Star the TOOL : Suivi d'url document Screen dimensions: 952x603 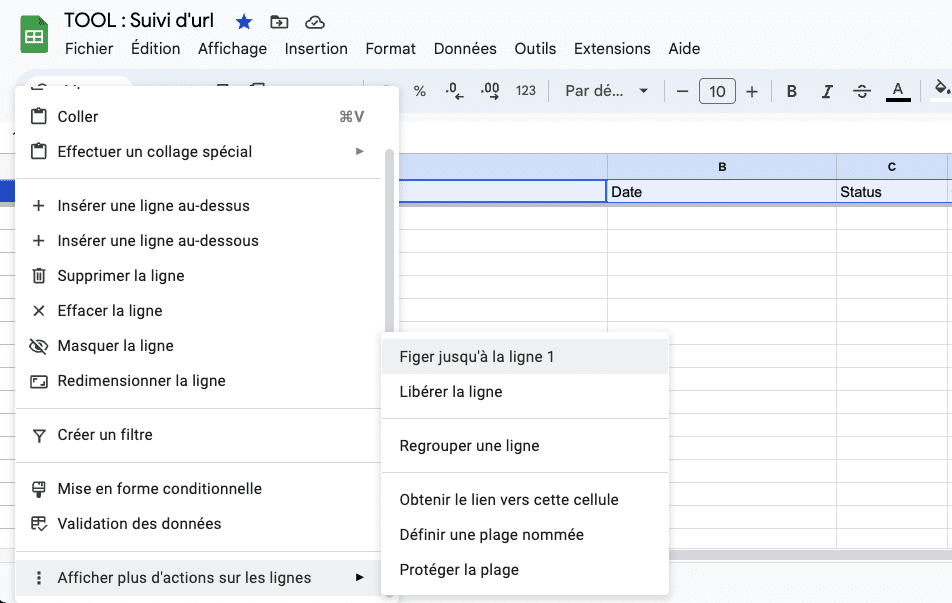tap(244, 22)
